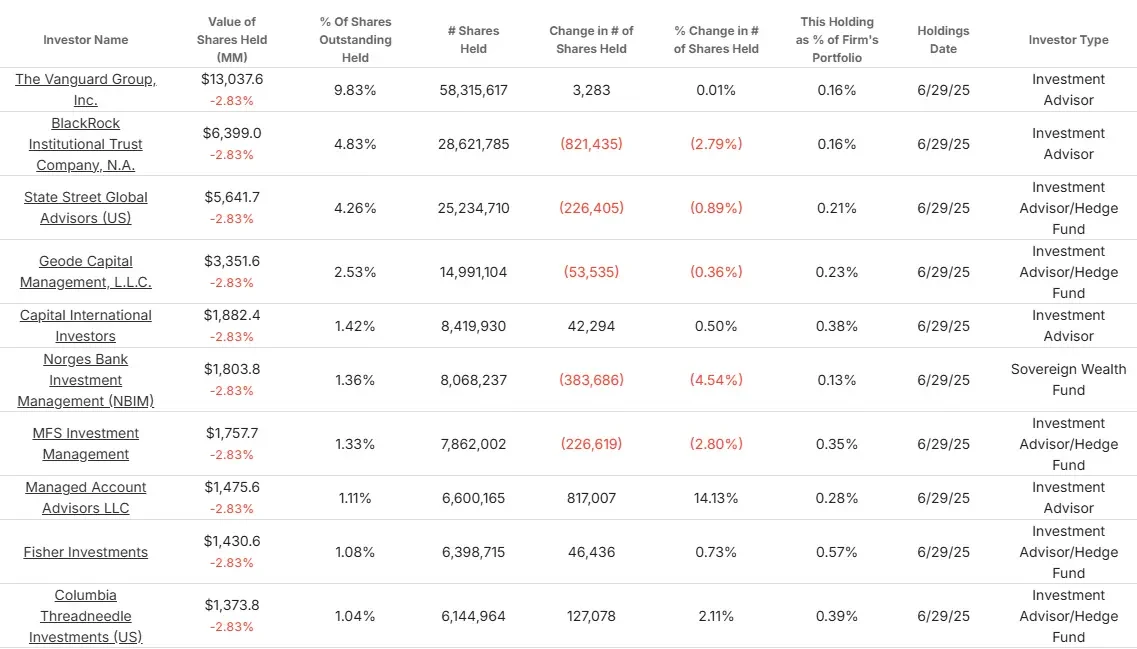
Task: Open BlackRock Institutional Trust Company link
Action: (x=86, y=144)
